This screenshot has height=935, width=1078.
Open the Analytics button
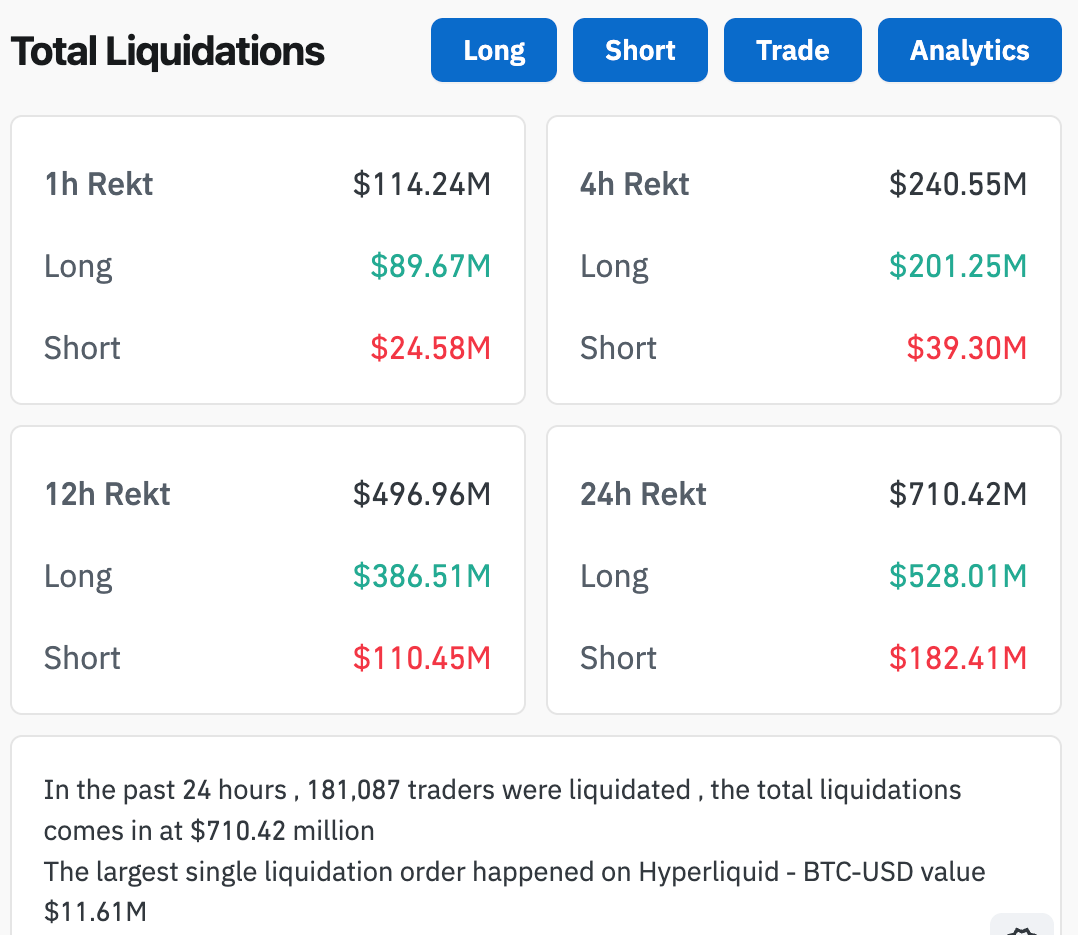point(969,50)
